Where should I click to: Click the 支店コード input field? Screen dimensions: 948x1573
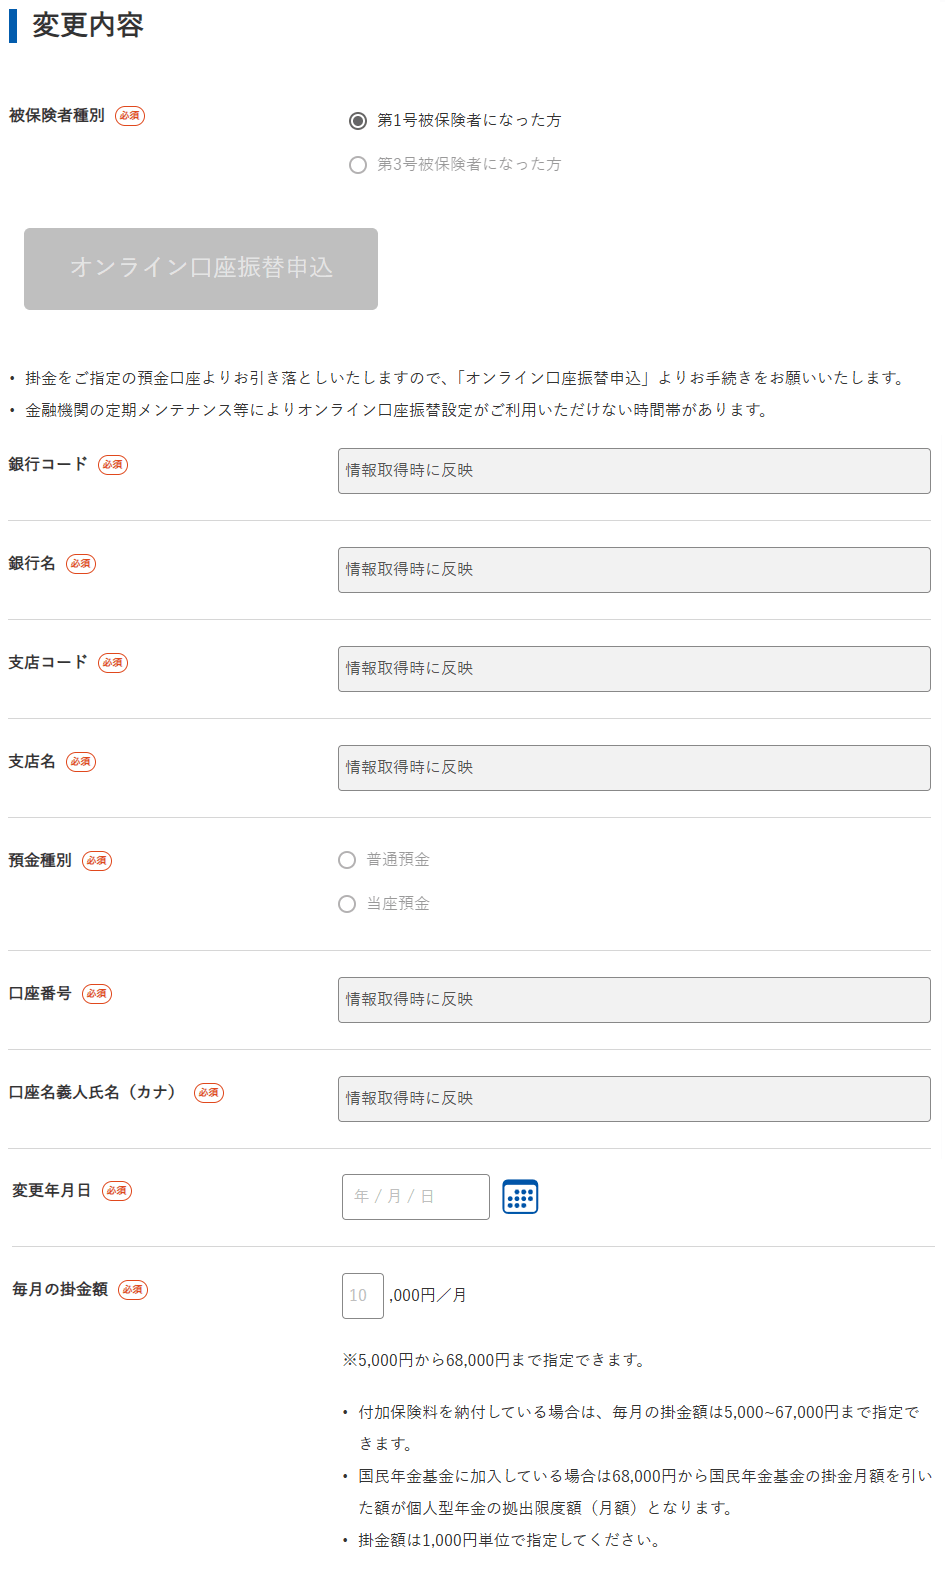point(634,669)
